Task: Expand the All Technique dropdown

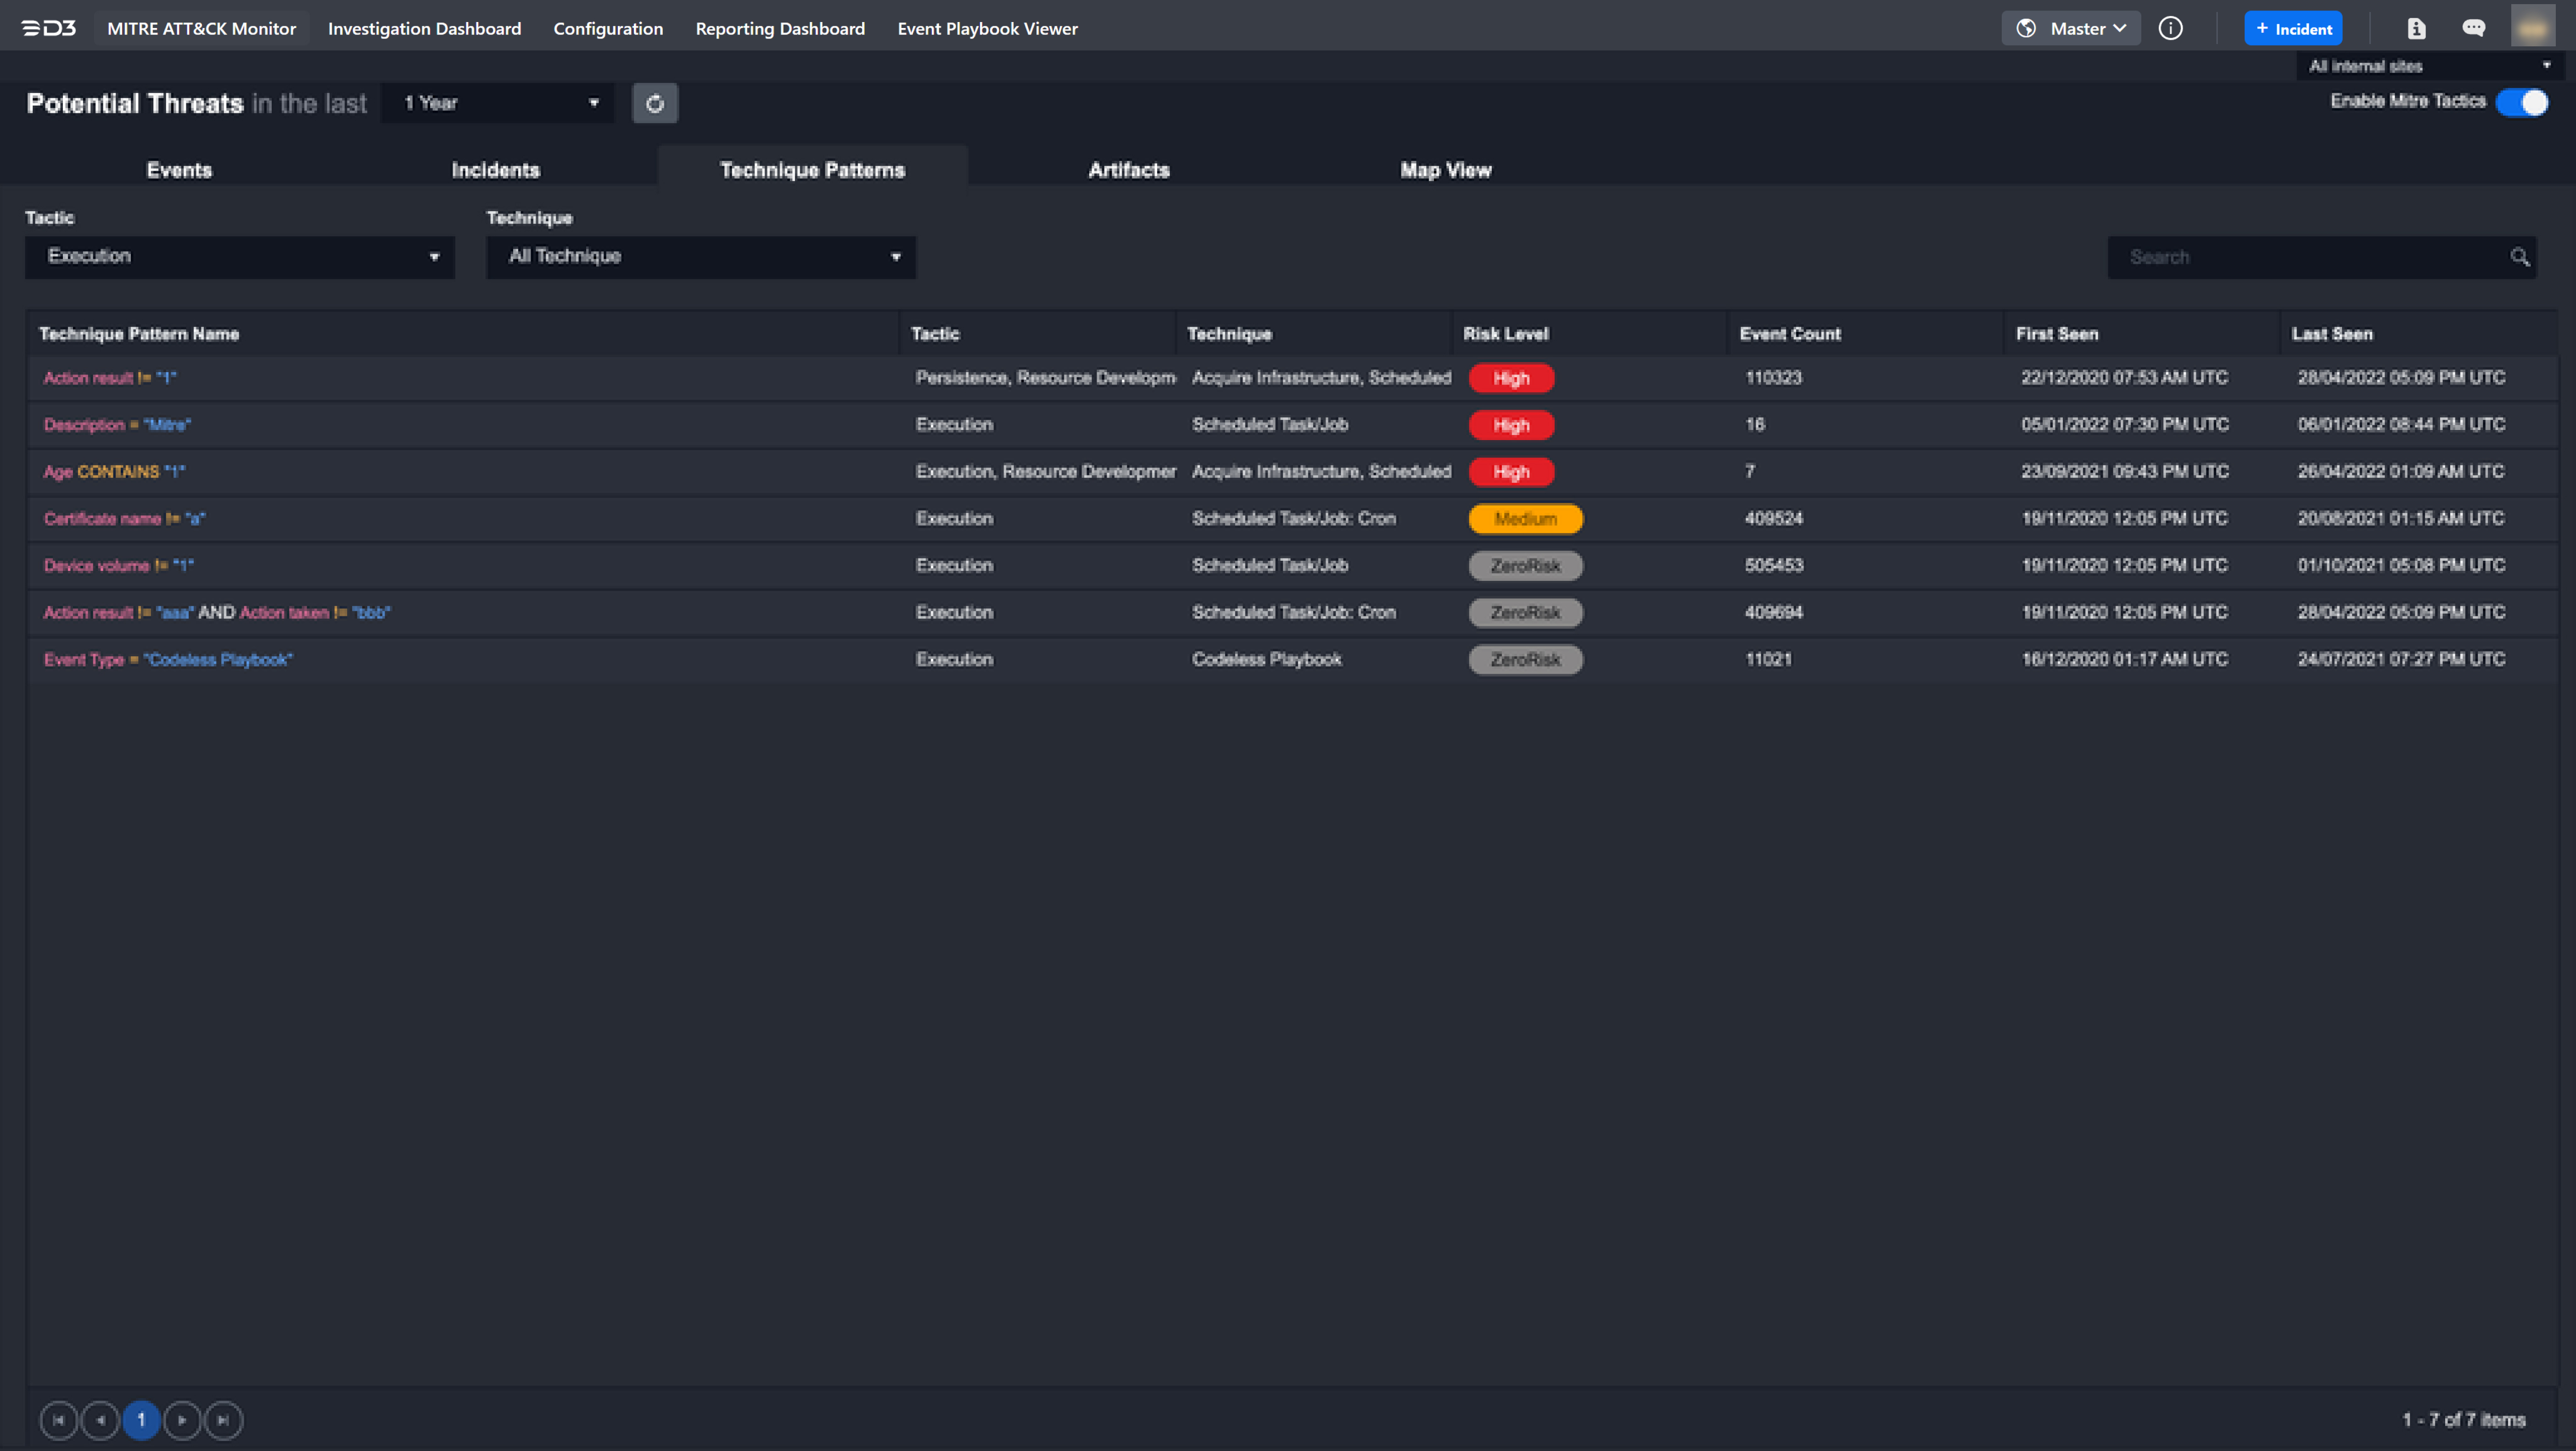Action: (x=701, y=257)
